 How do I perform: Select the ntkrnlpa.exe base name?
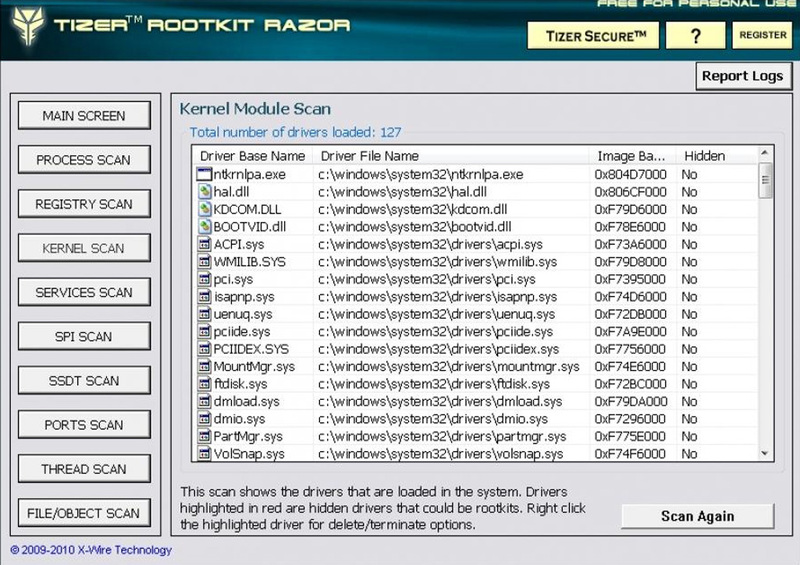tap(249, 175)
